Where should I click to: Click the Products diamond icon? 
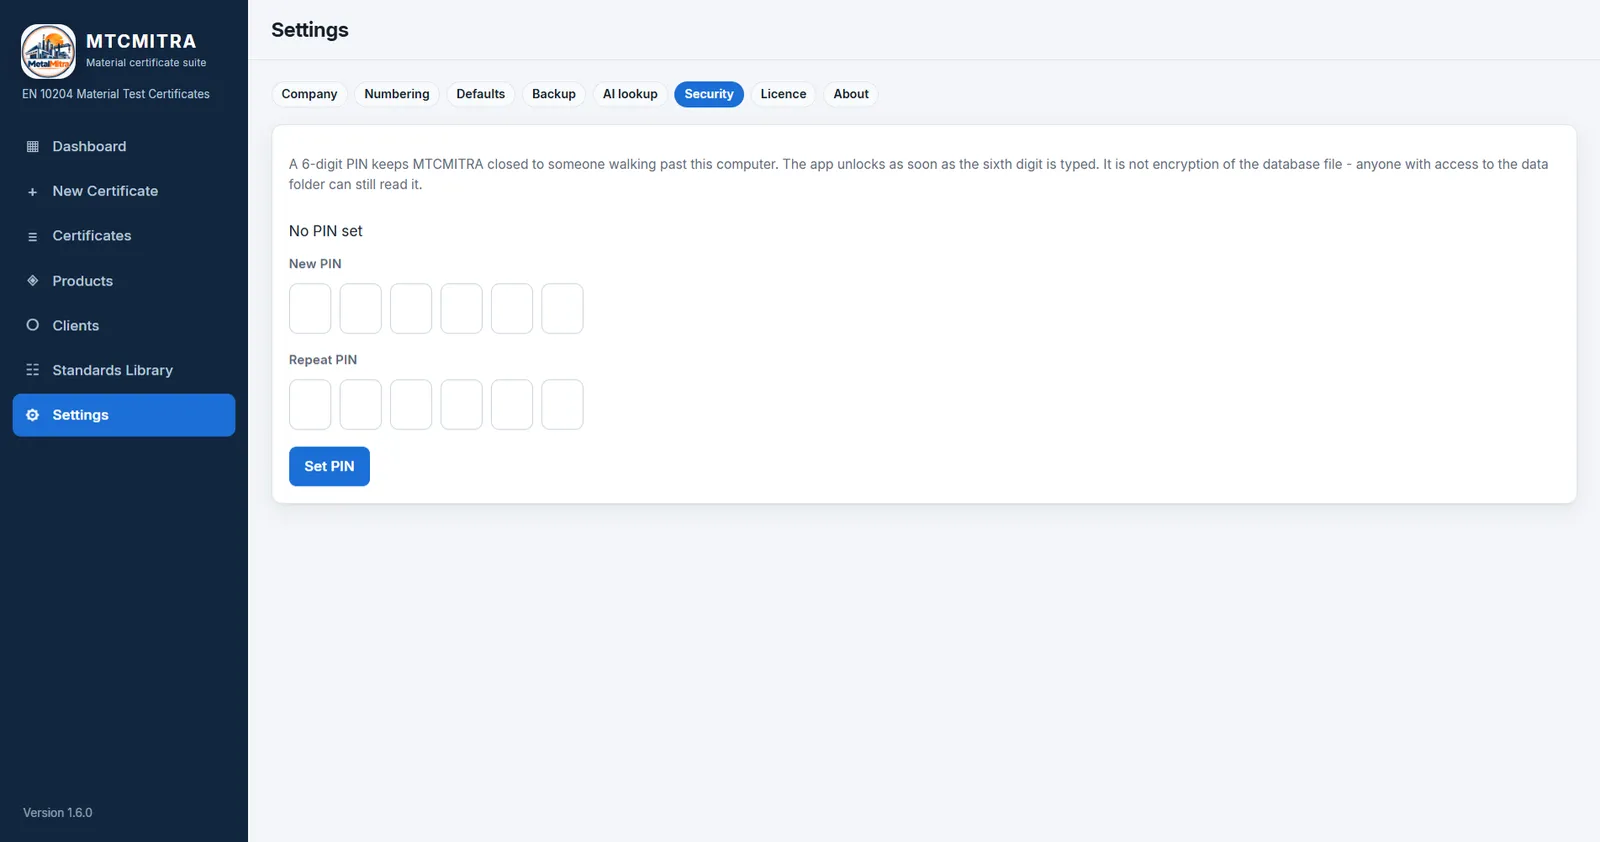click(32, 281)
